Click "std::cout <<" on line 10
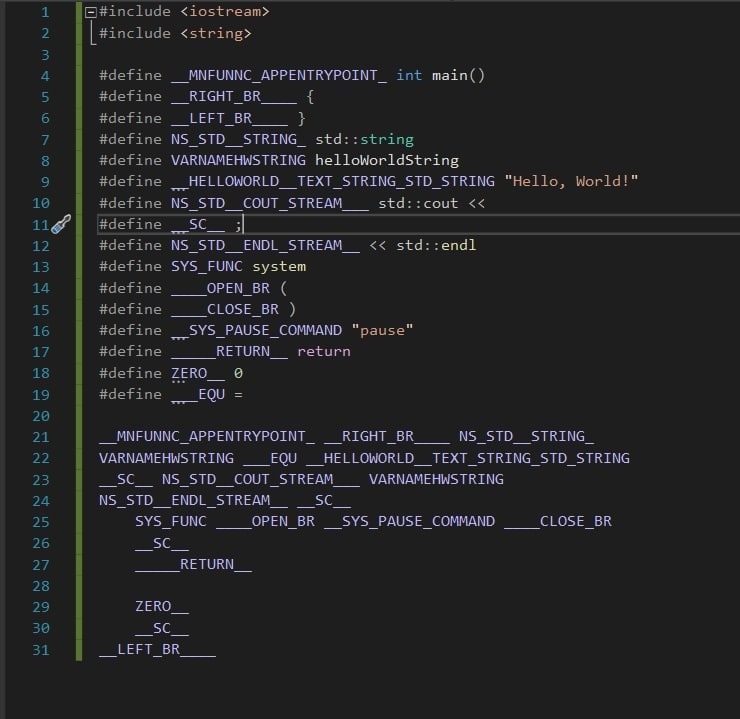Image resolution: width=740 pixels, height=719 pixels. (x=431, y=203)
